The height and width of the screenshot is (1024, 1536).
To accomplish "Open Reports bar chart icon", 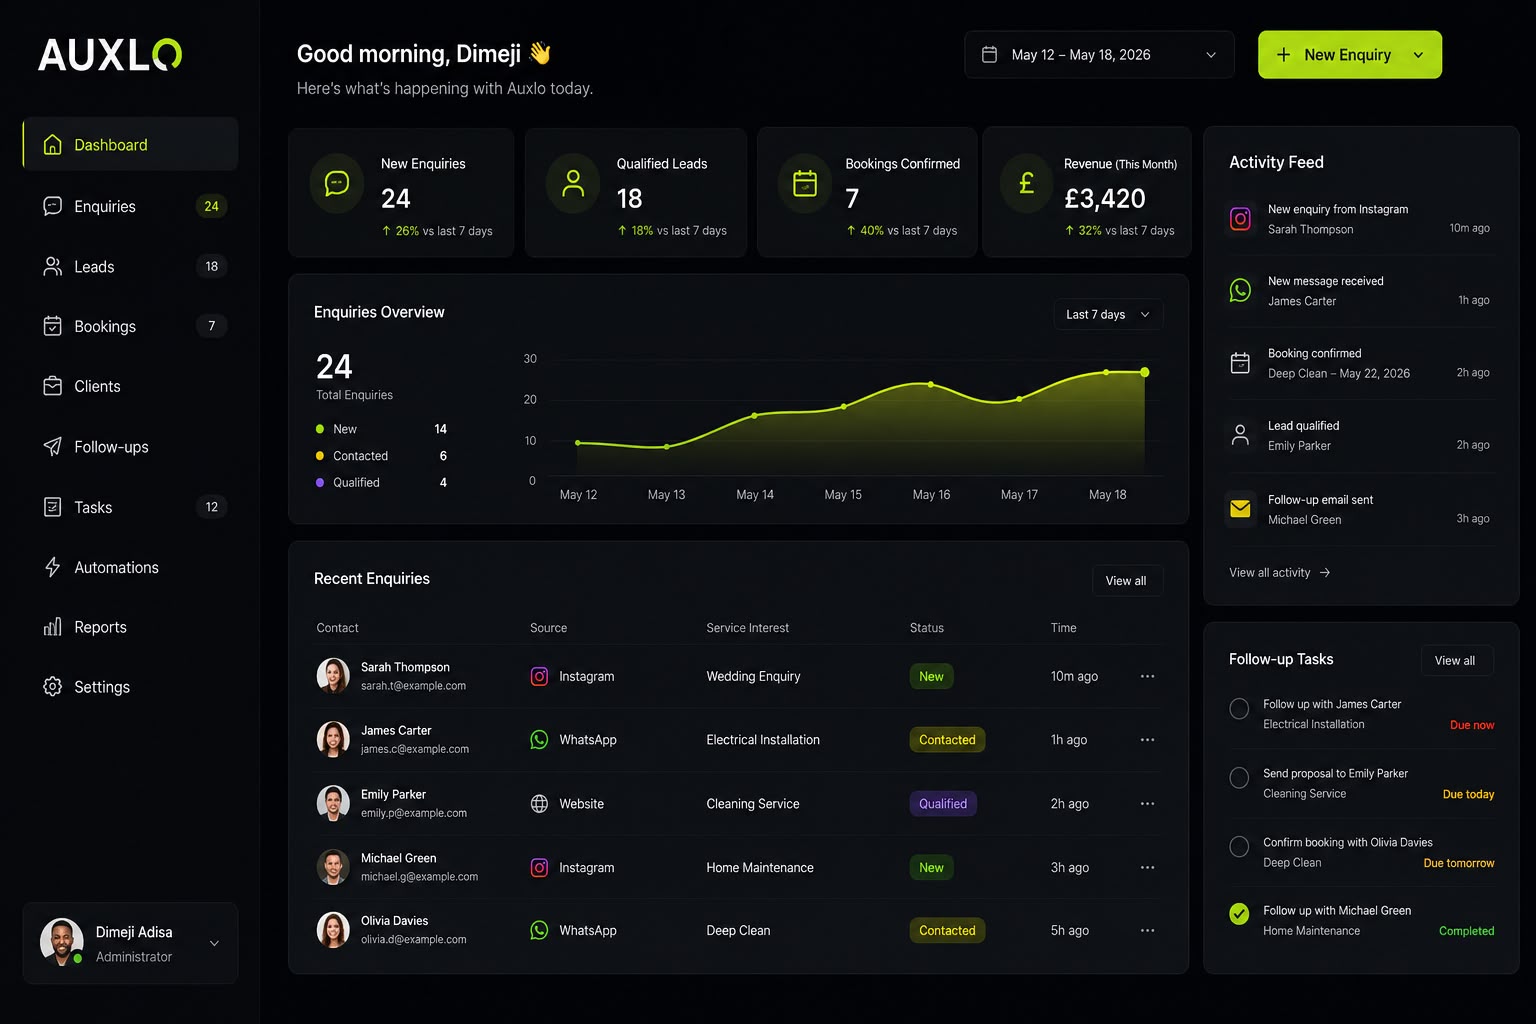I will coord(53,627).
